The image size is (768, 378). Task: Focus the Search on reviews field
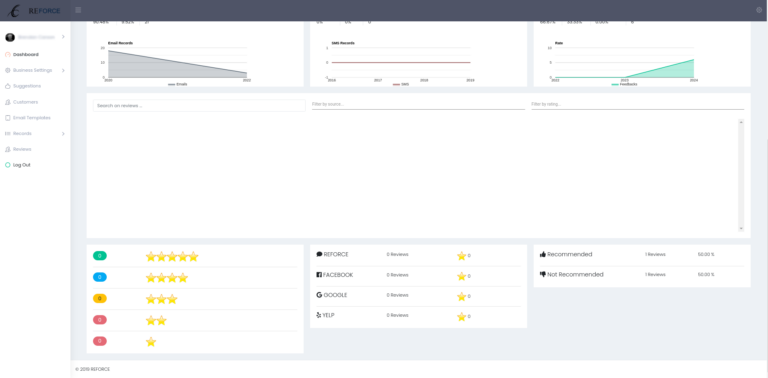pyautogui.click(x=199, y=105)
